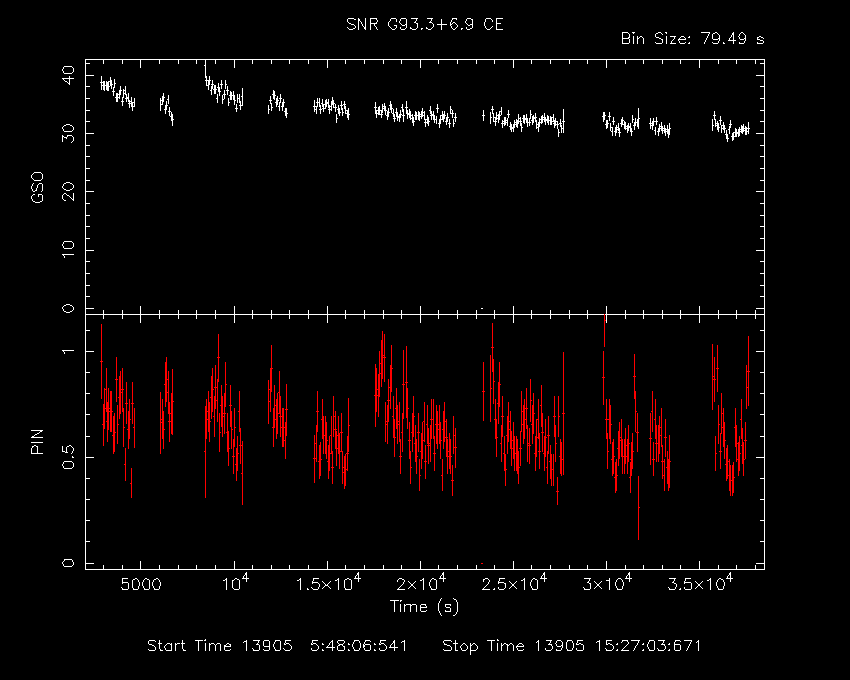Click the Start Time 13905 5:48:06:541 text

[x=277, y=646]
